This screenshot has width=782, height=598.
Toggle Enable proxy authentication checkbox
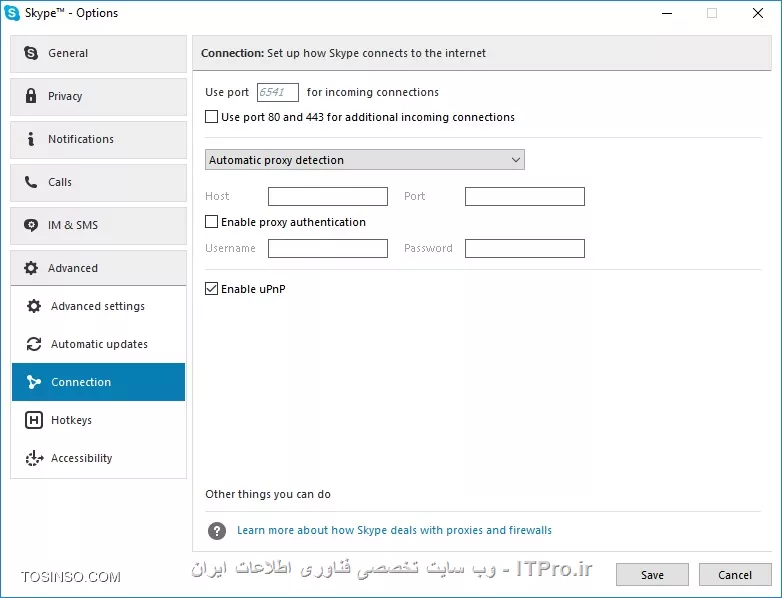click(211, 221)
